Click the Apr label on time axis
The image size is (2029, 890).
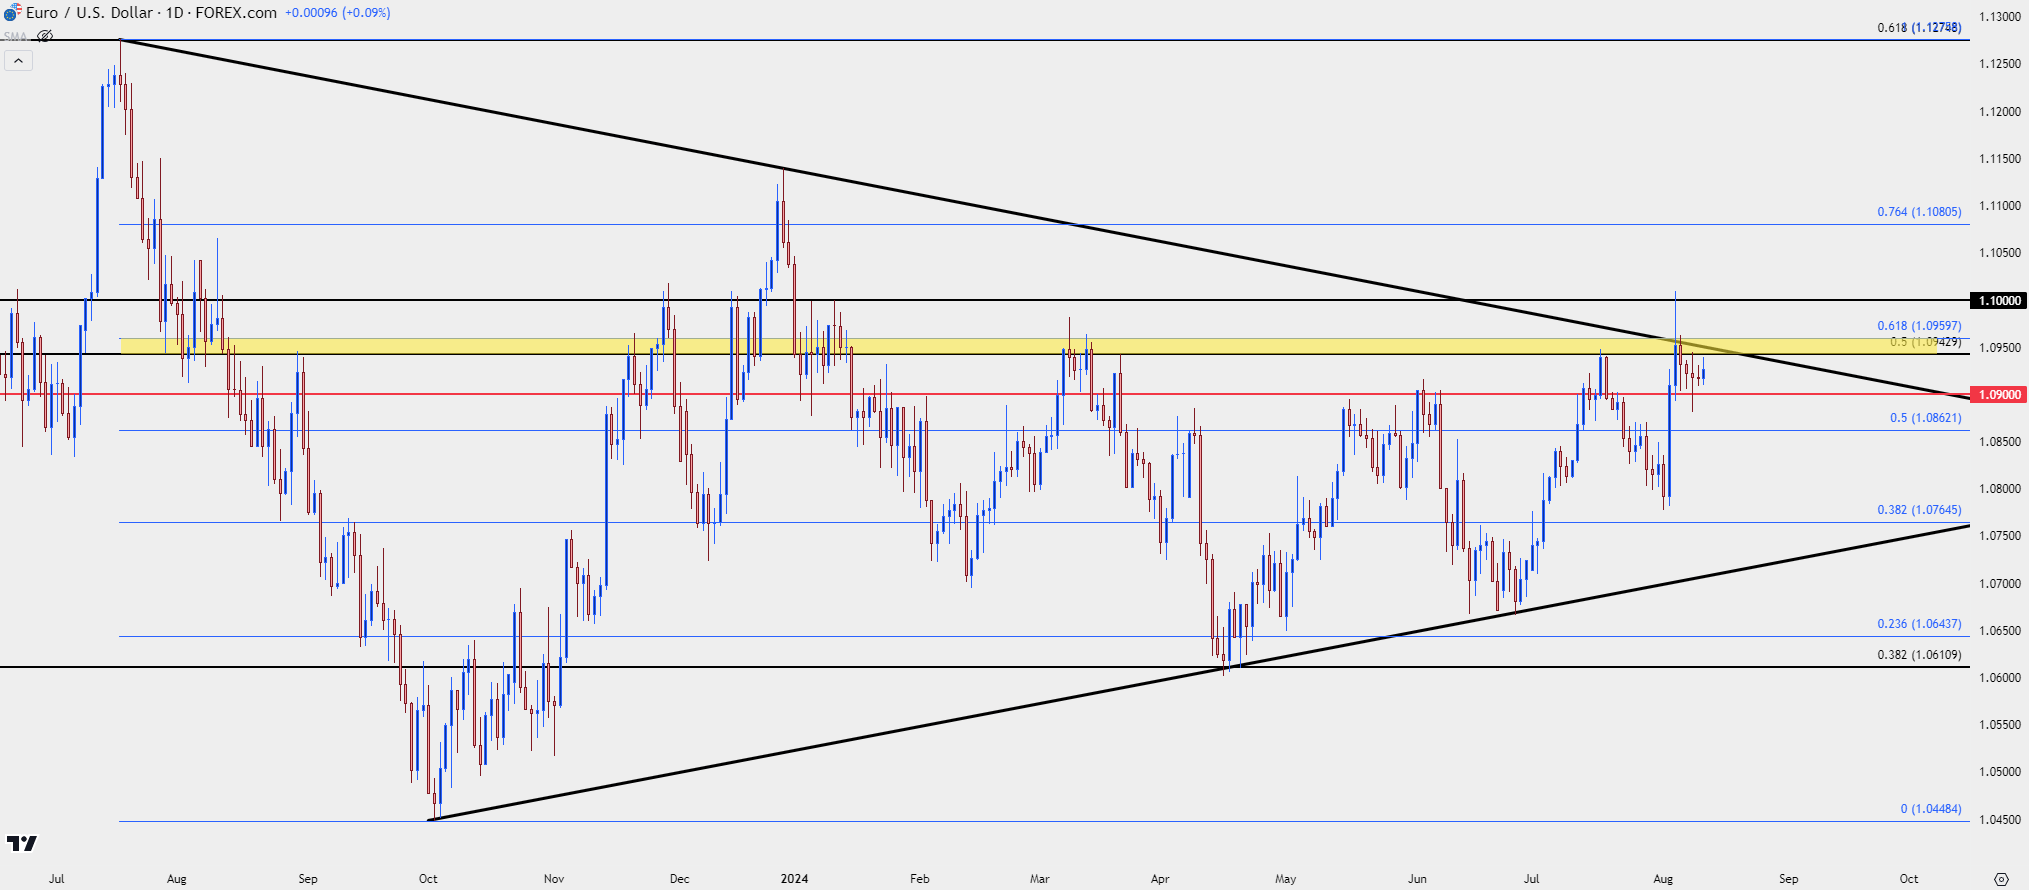pyautogui.click(x=1160, y=879)
